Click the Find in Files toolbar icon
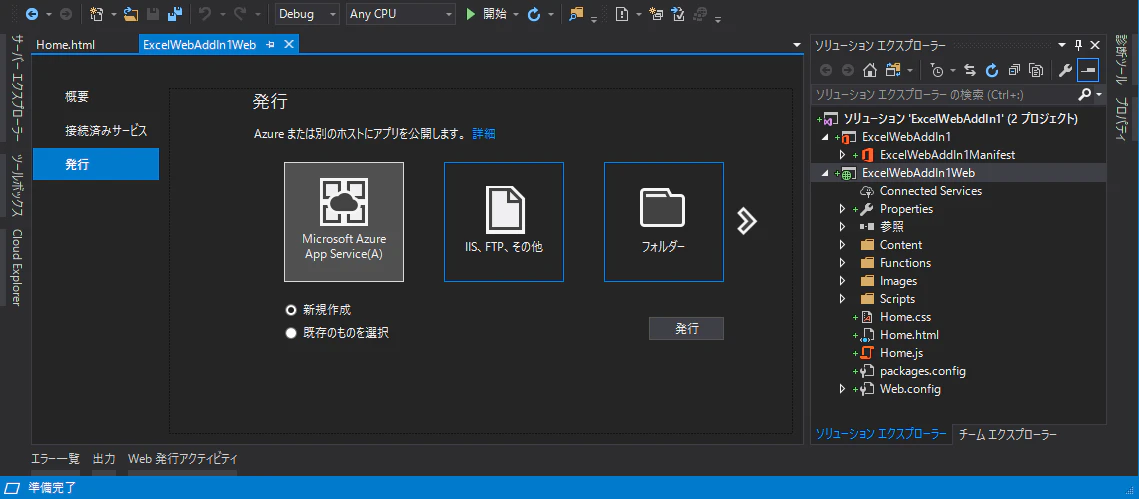 click(x=576, y=14)
